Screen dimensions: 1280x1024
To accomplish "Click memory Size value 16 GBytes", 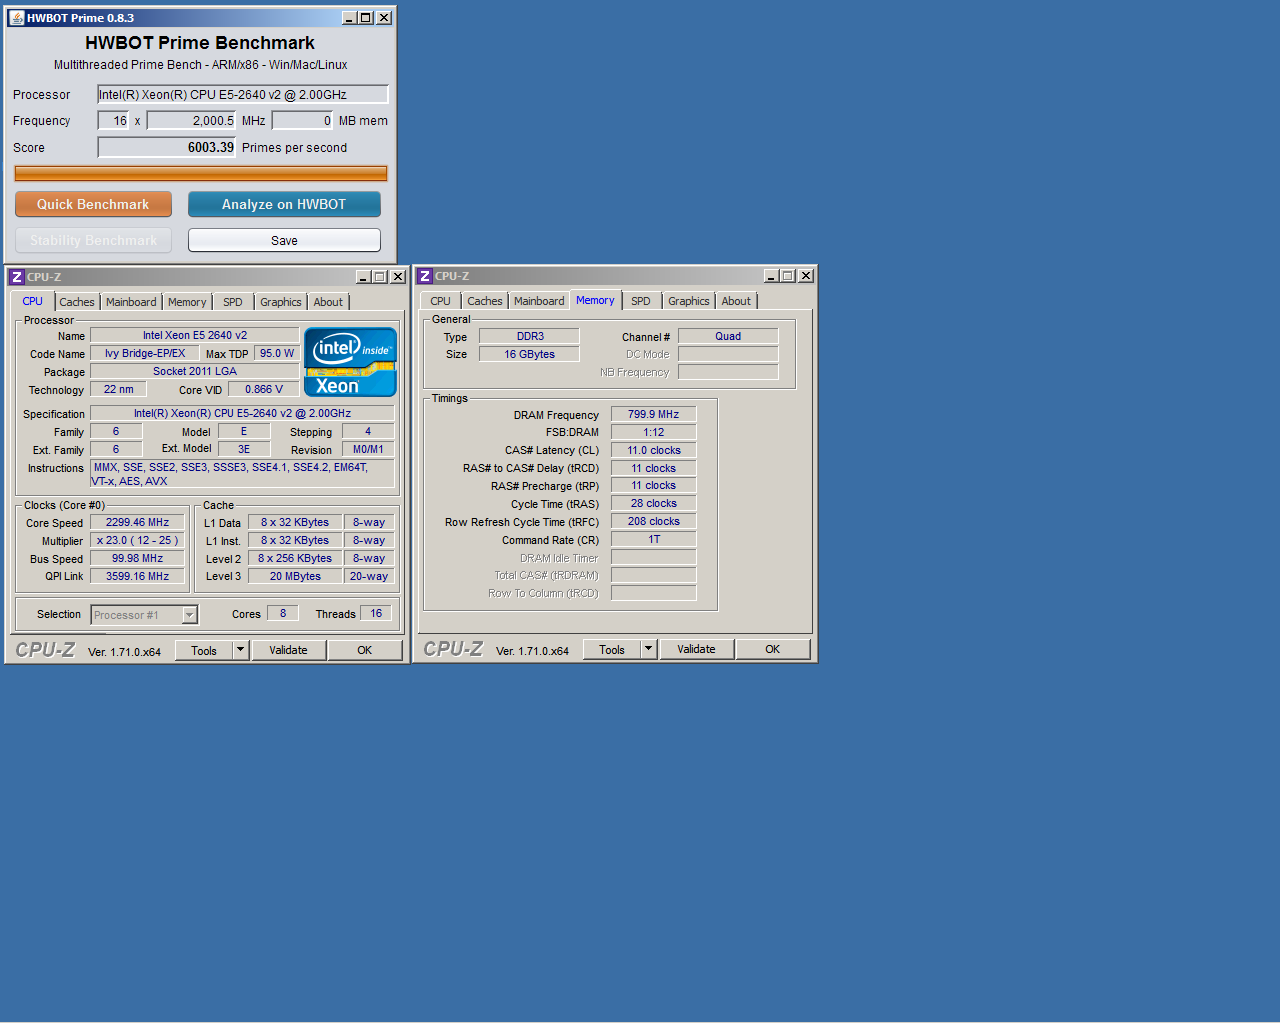I will pyautogui.click(x=530, y=354).
